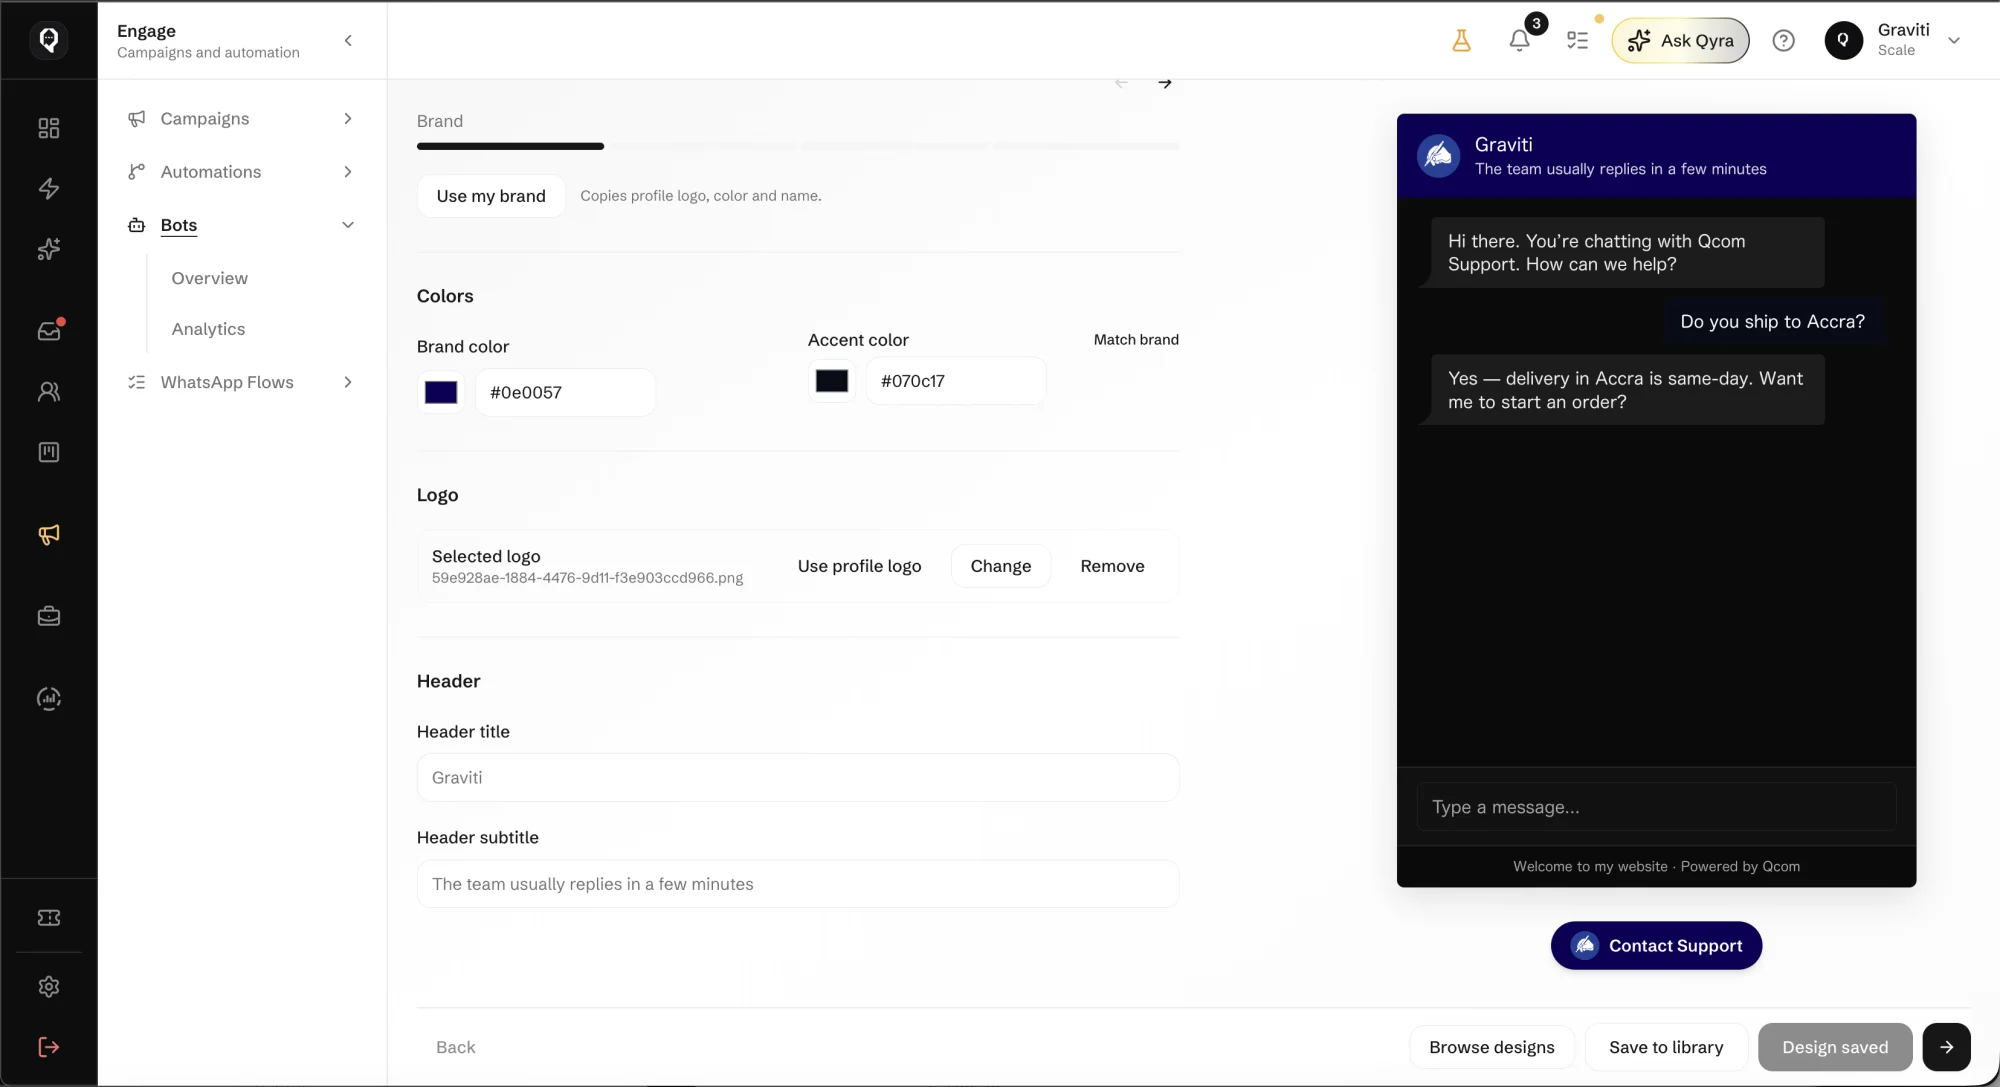Click the next arrow button beside Design saved
Screen dimensions: 2000x1087
pos(1946,1047)
